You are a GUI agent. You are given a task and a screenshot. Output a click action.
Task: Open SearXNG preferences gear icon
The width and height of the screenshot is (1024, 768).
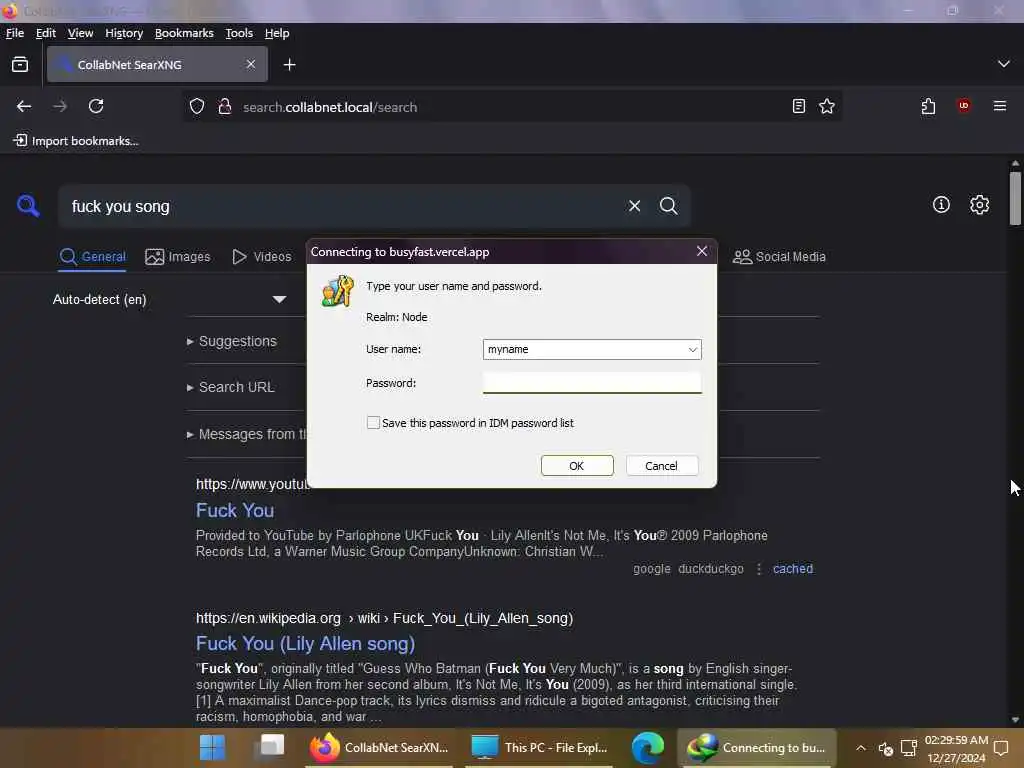tap(979, 205)
